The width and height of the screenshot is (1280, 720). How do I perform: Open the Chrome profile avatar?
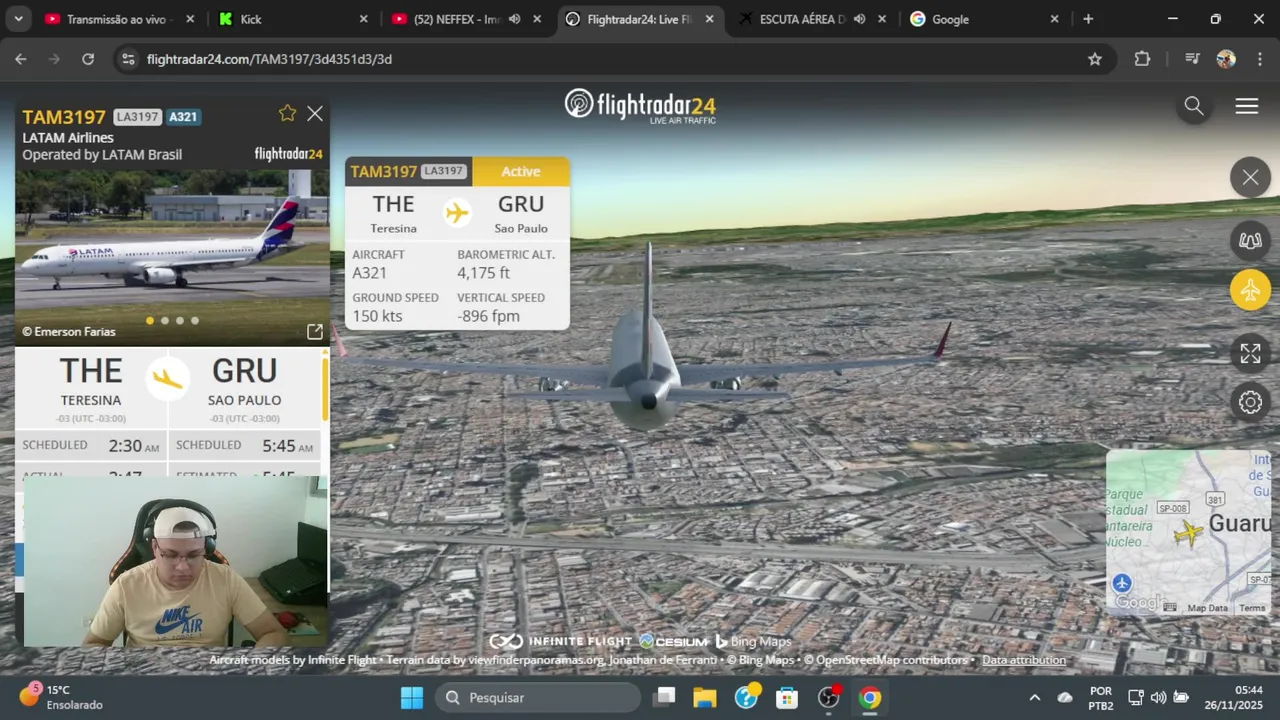[1226, 59]
